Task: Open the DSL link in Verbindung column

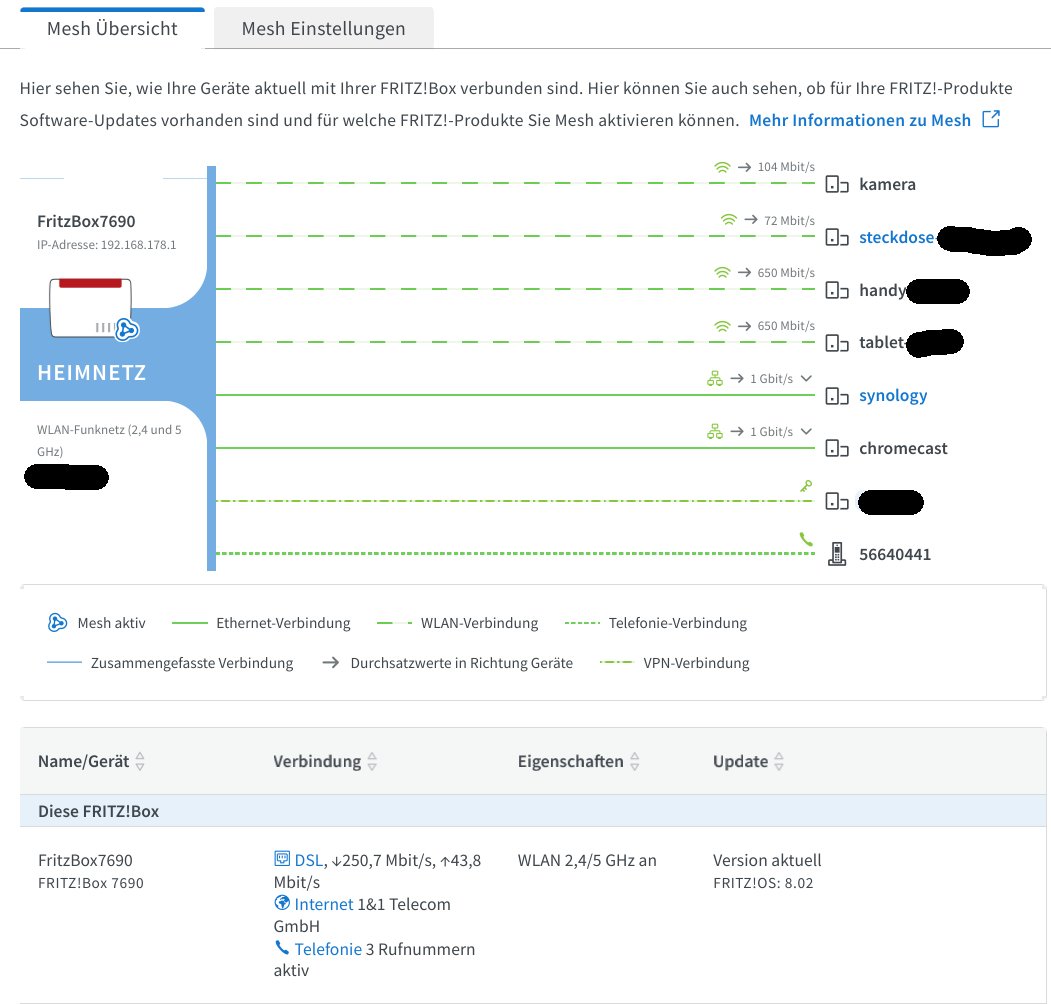Action: tap(309, 860)
